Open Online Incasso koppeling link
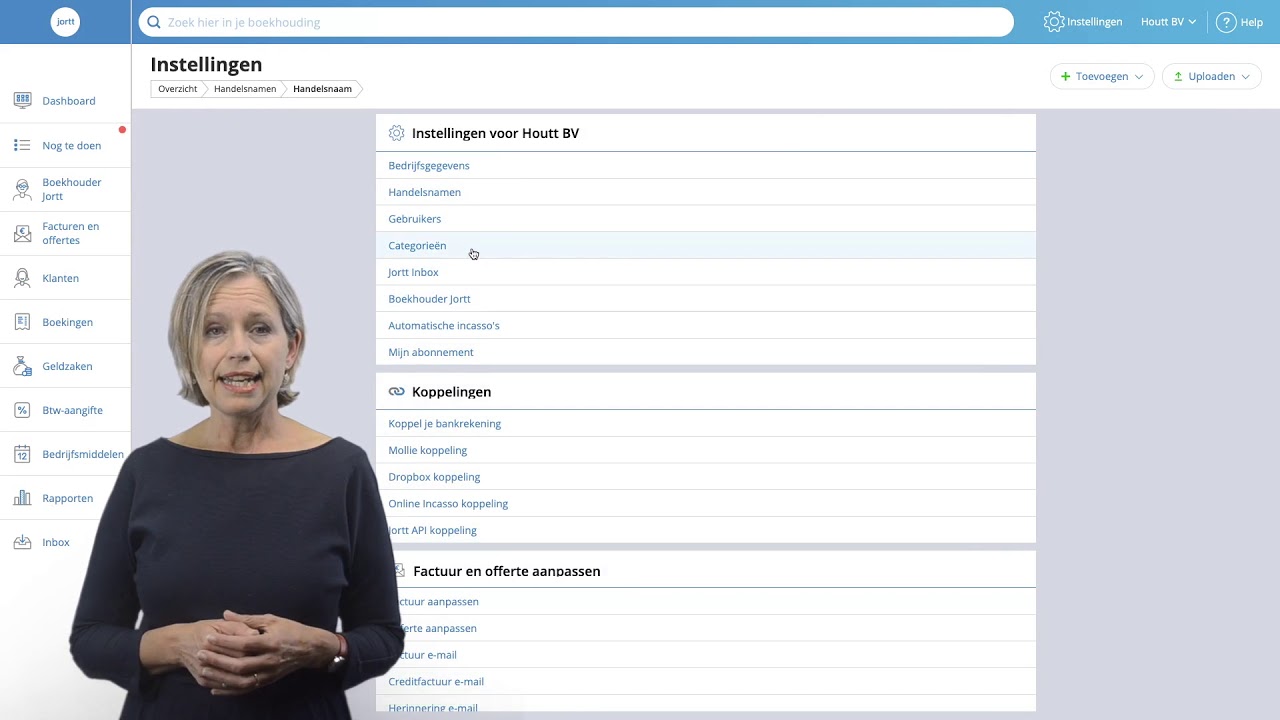The height and width of the screenshot is (720, 1280). click(x=448, y=503)
